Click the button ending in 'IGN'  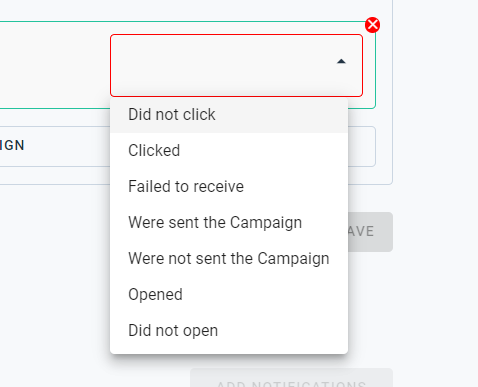(55, 146)
